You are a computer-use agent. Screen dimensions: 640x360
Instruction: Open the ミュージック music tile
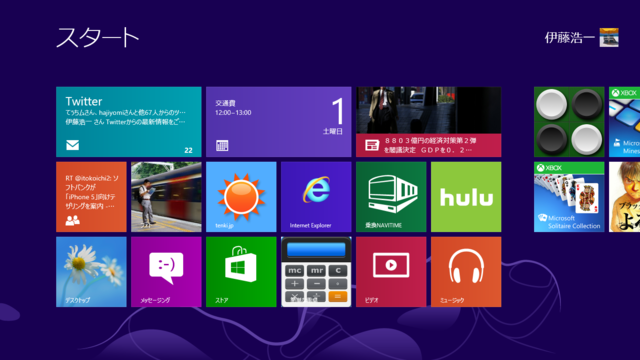pos(466,272)
